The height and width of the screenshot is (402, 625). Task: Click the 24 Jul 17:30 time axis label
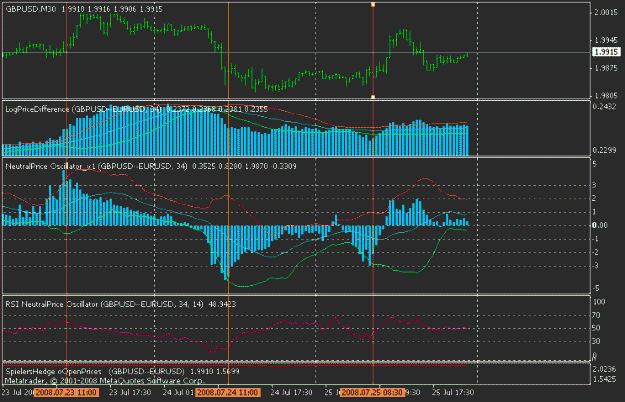(291, 392)
